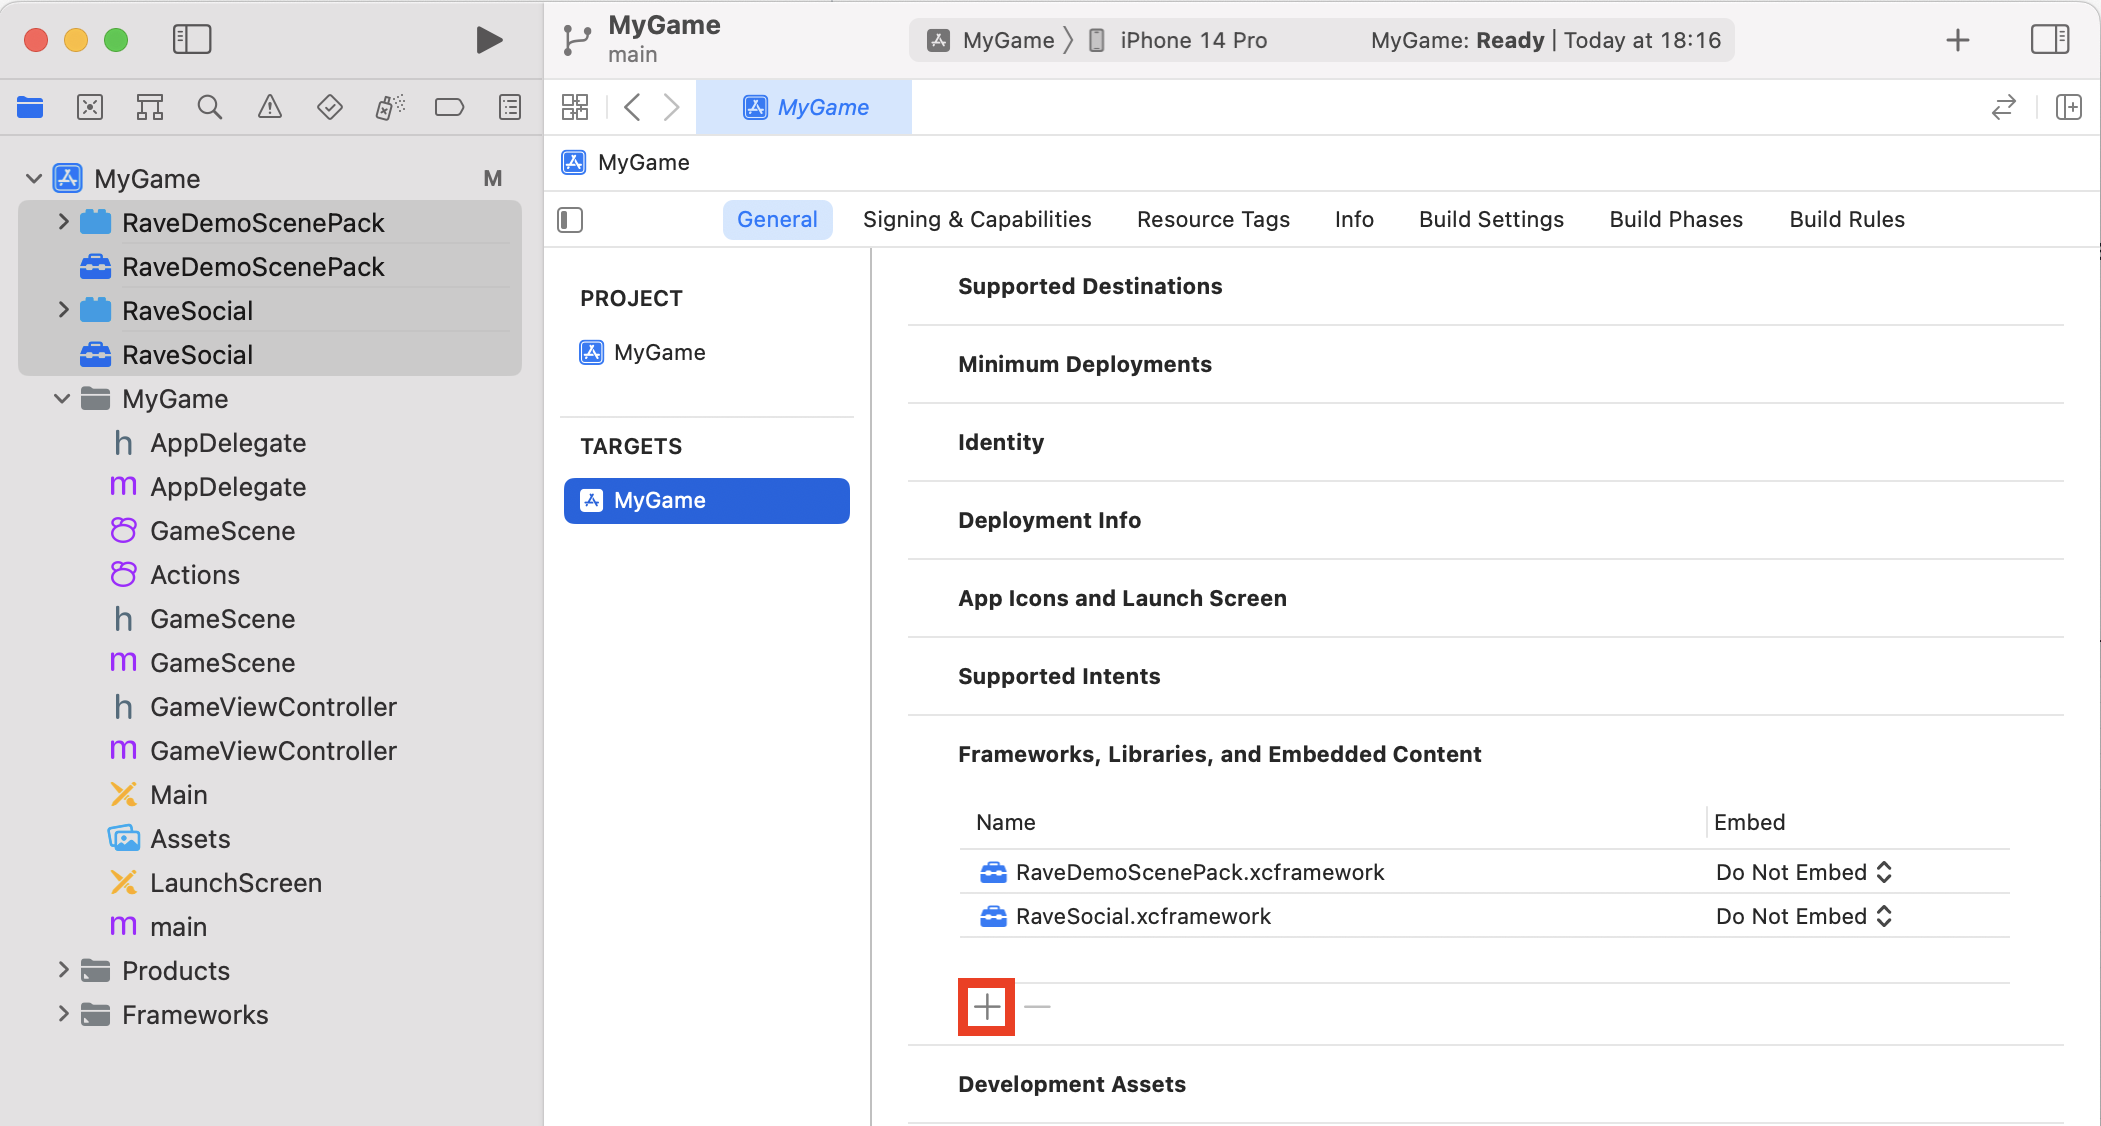
Task: Expand the Minimum Deployments section
Action: [1085, 365]
